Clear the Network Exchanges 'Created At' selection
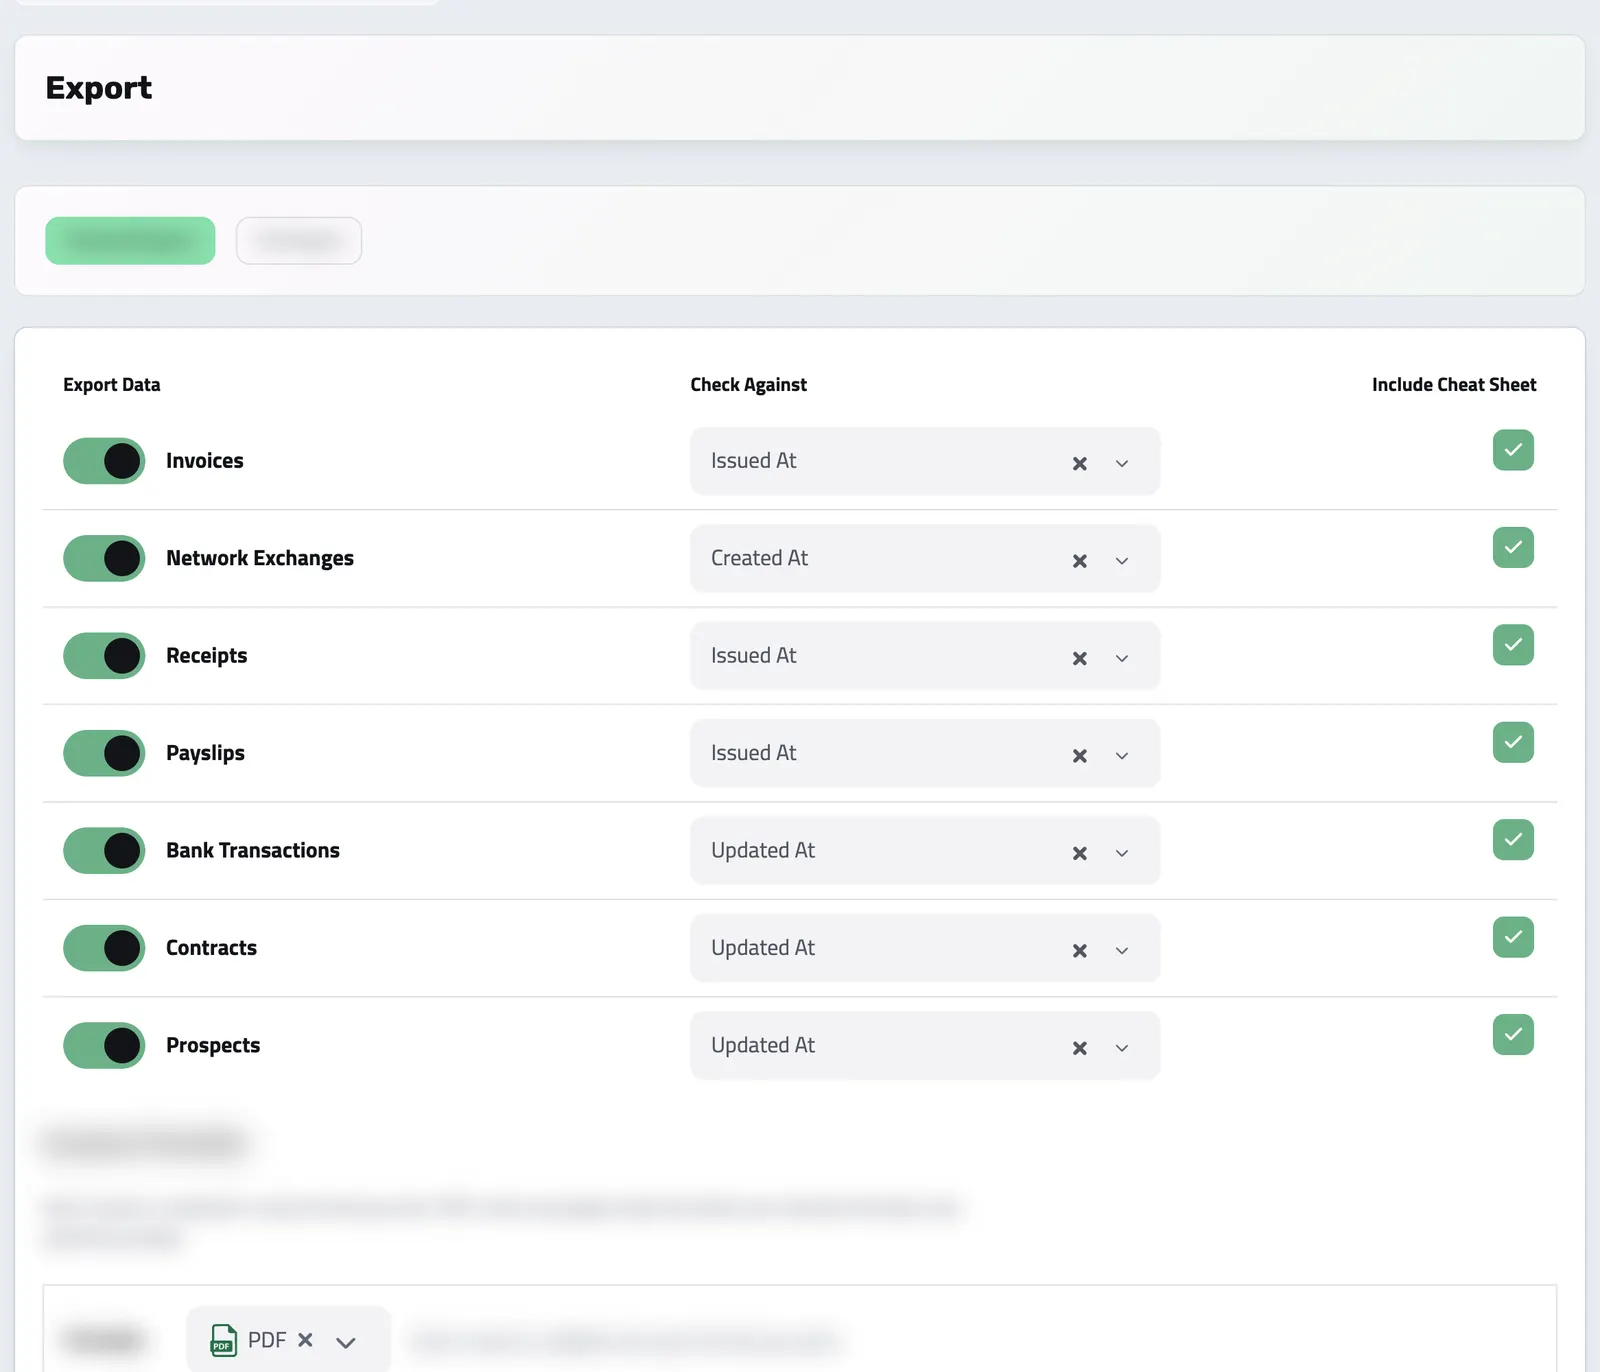Image resolution: width=1600 pixels, height=1372 pixels. (1079, 561)
